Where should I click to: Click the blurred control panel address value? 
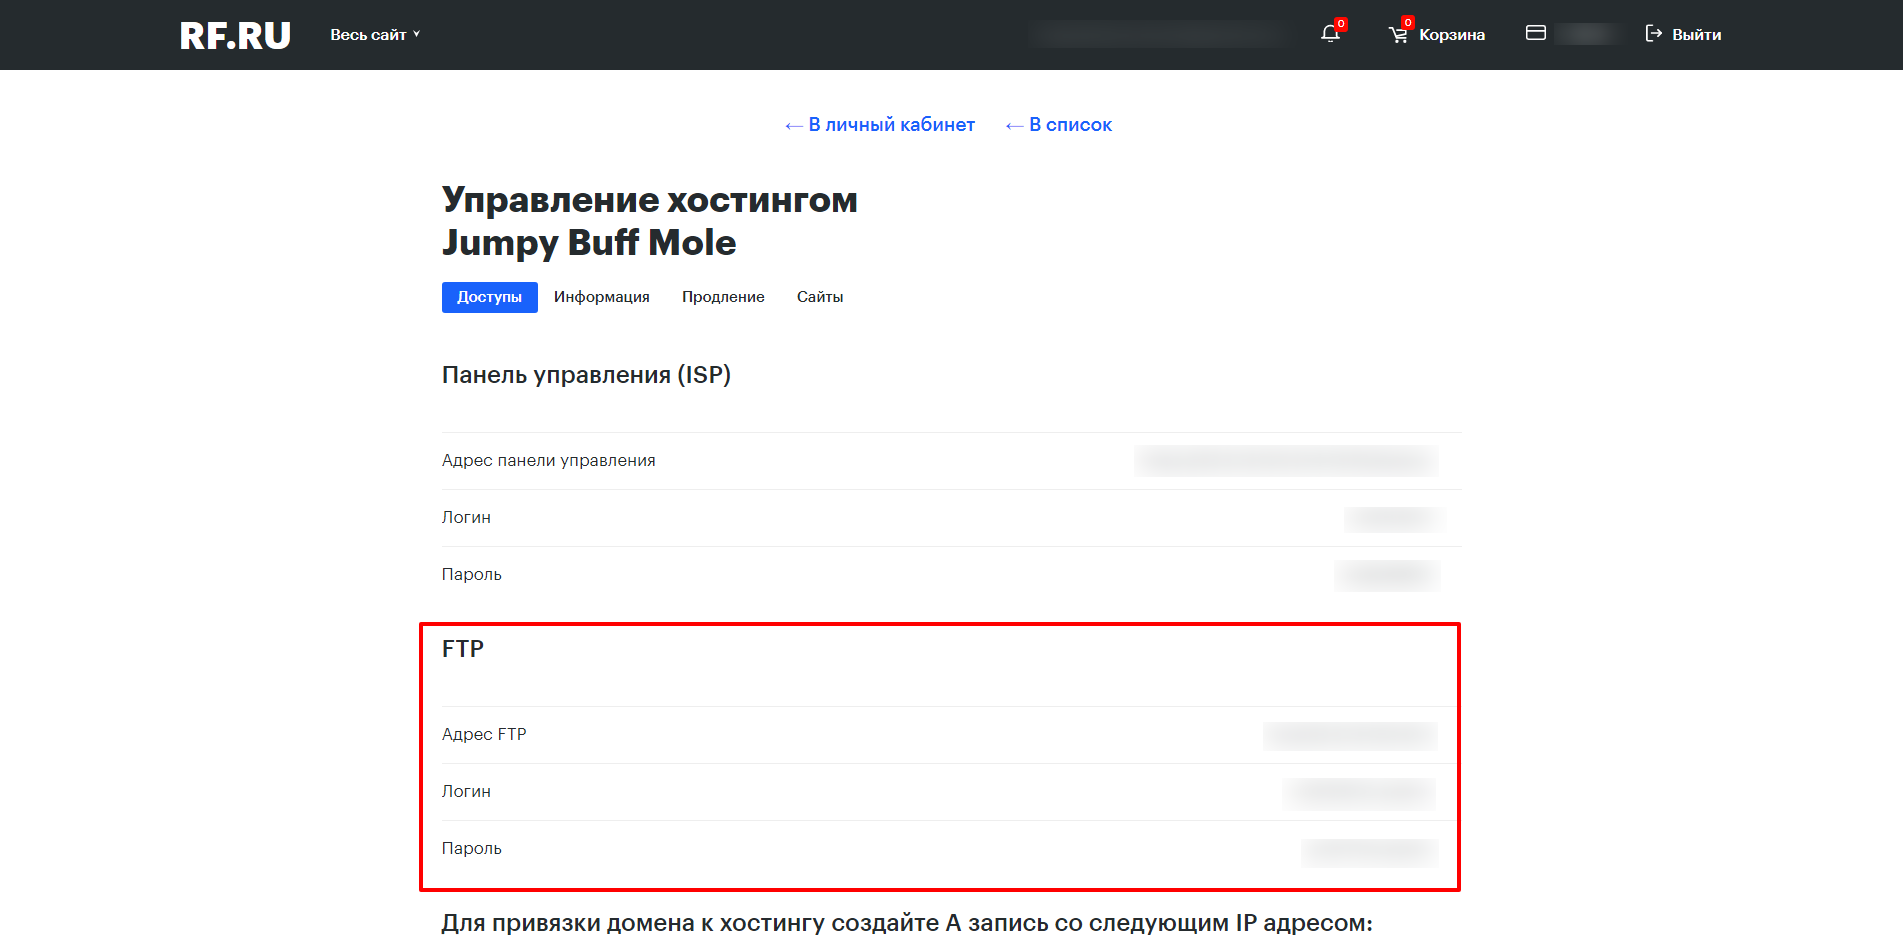1286,461
